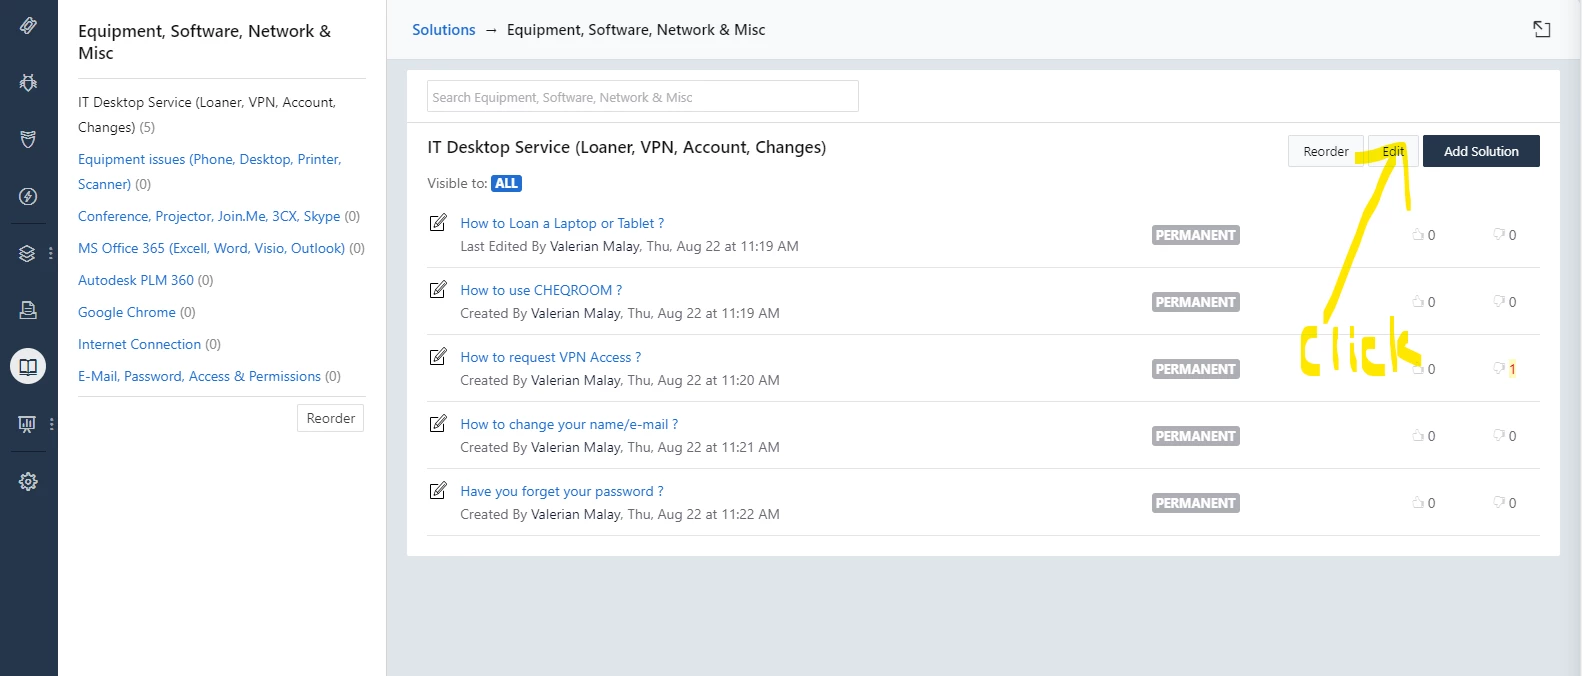Open the Internet Connection folder
Viewport: 1582px width, 676px height.
(140, 344)
